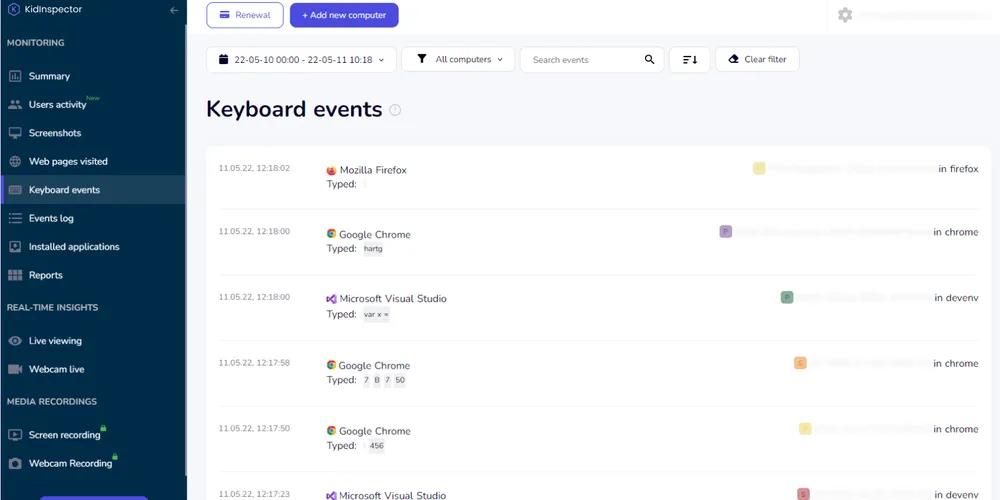Click the magnifier search icon
The height and width of the screenshot is (500, 1000).
click(x=650, y=60)
